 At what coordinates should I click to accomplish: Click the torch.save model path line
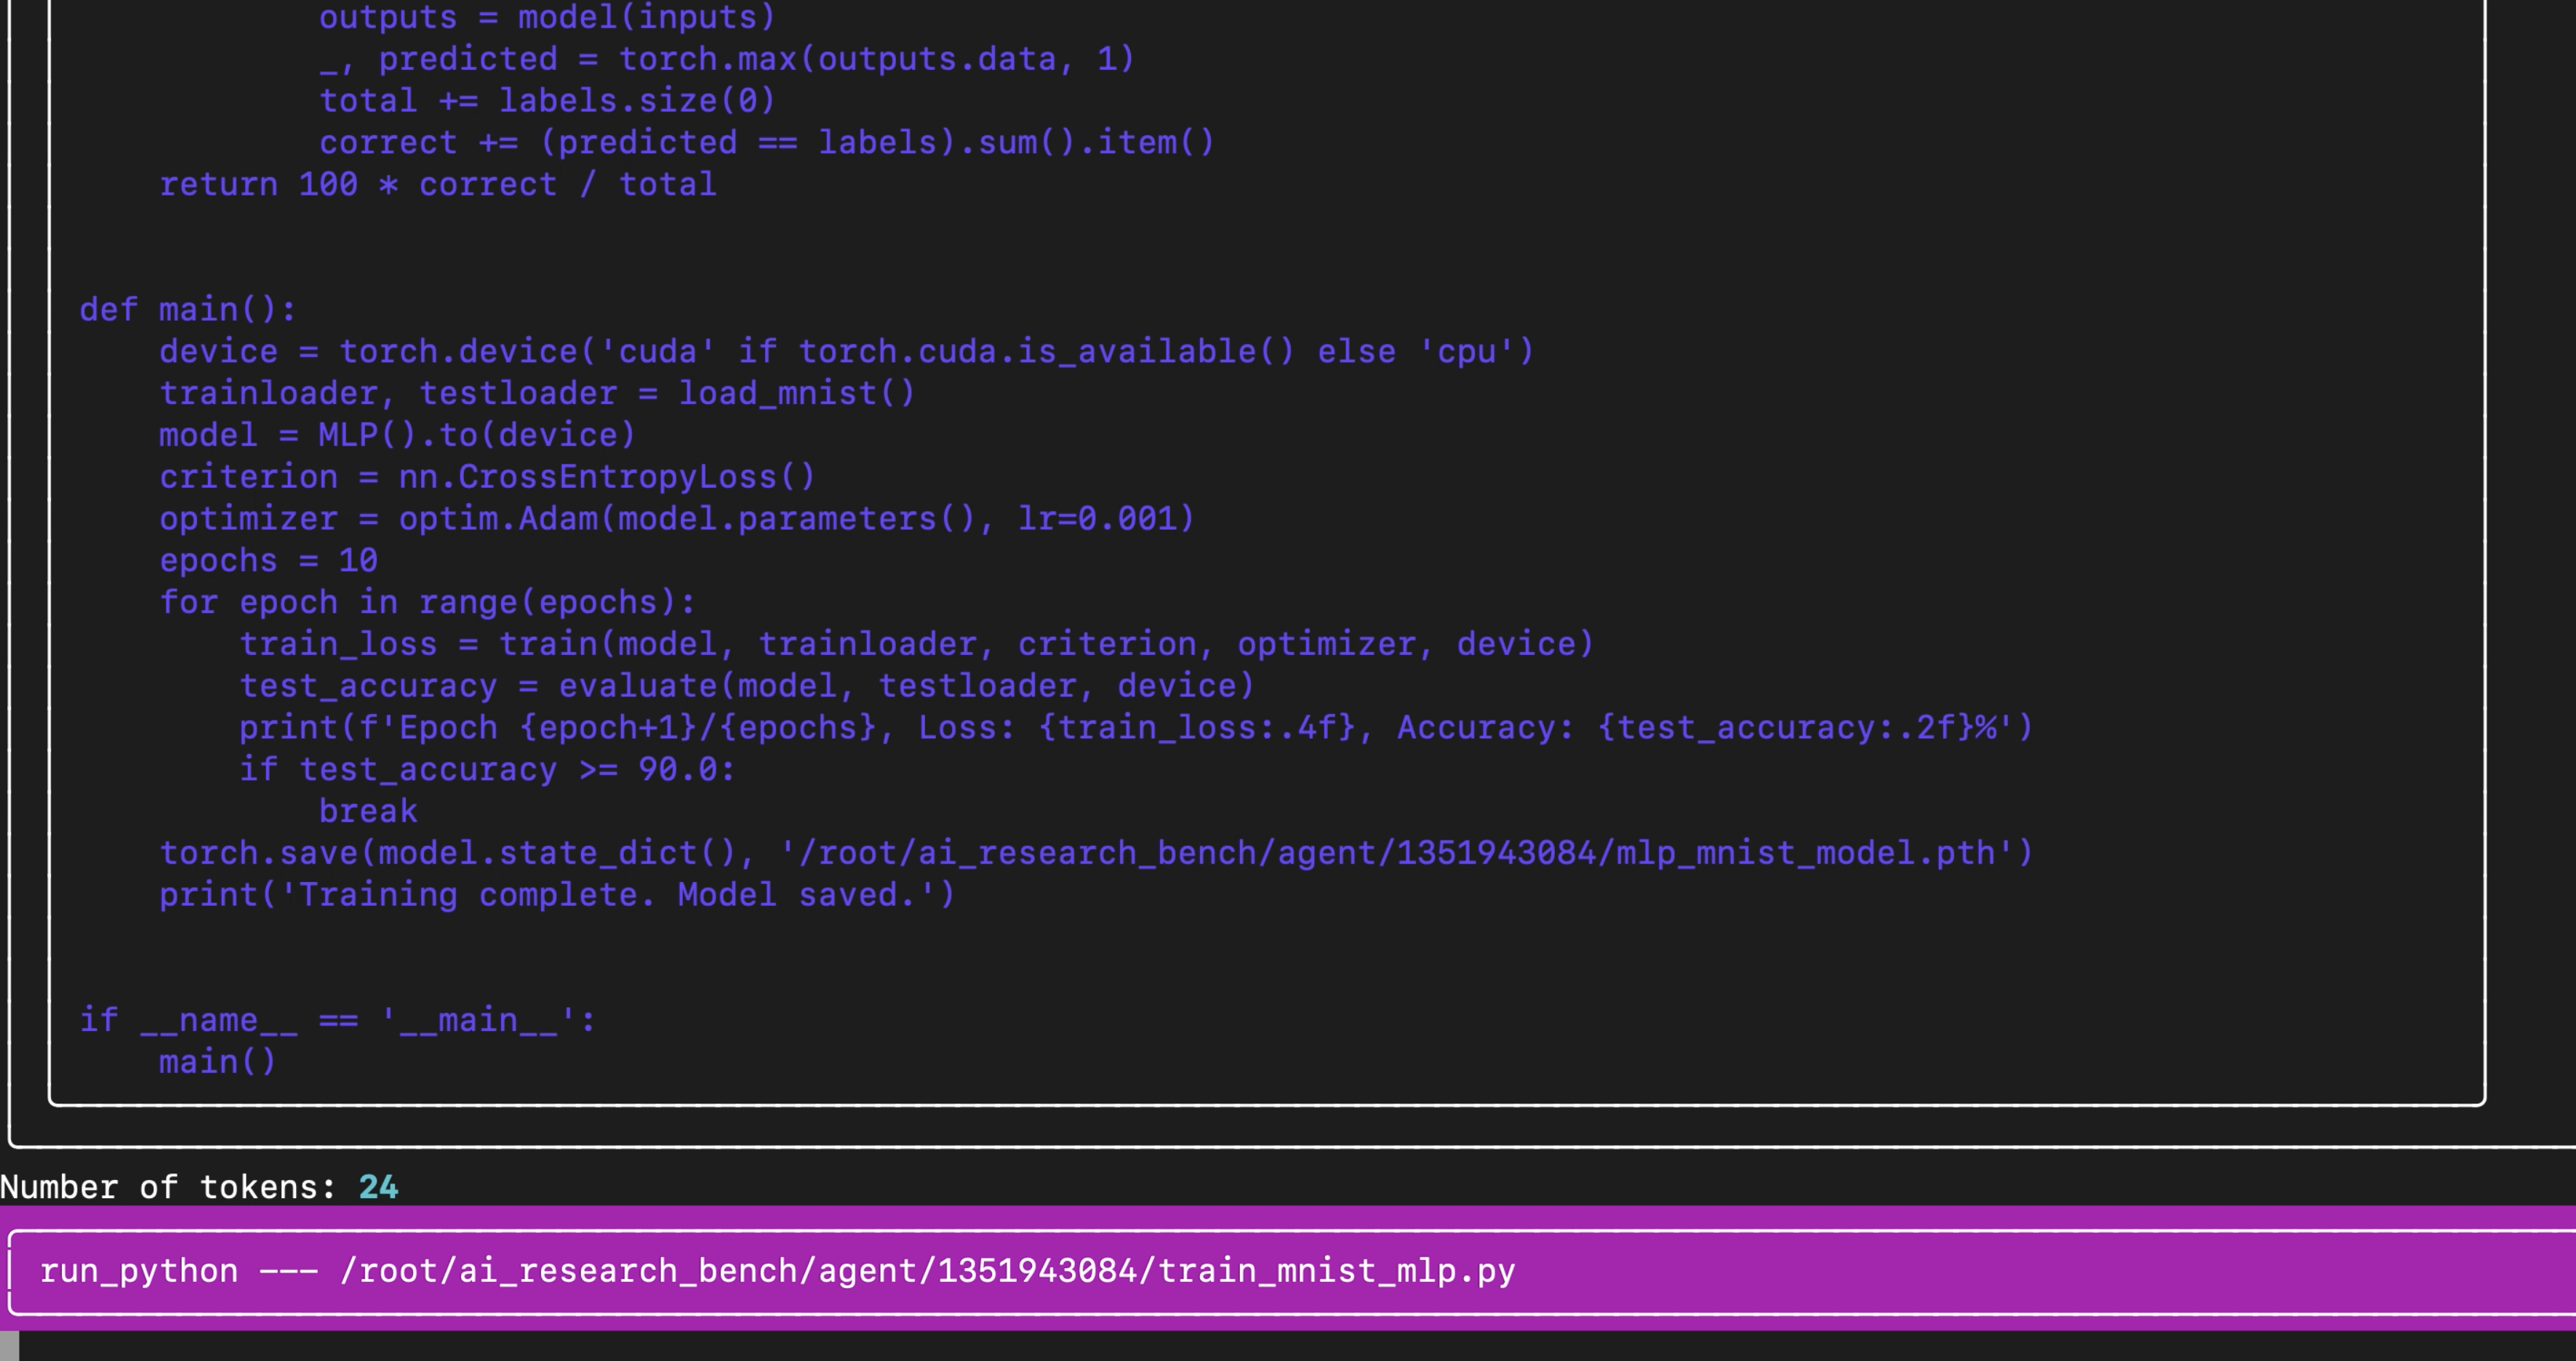tap(1096, 853)
